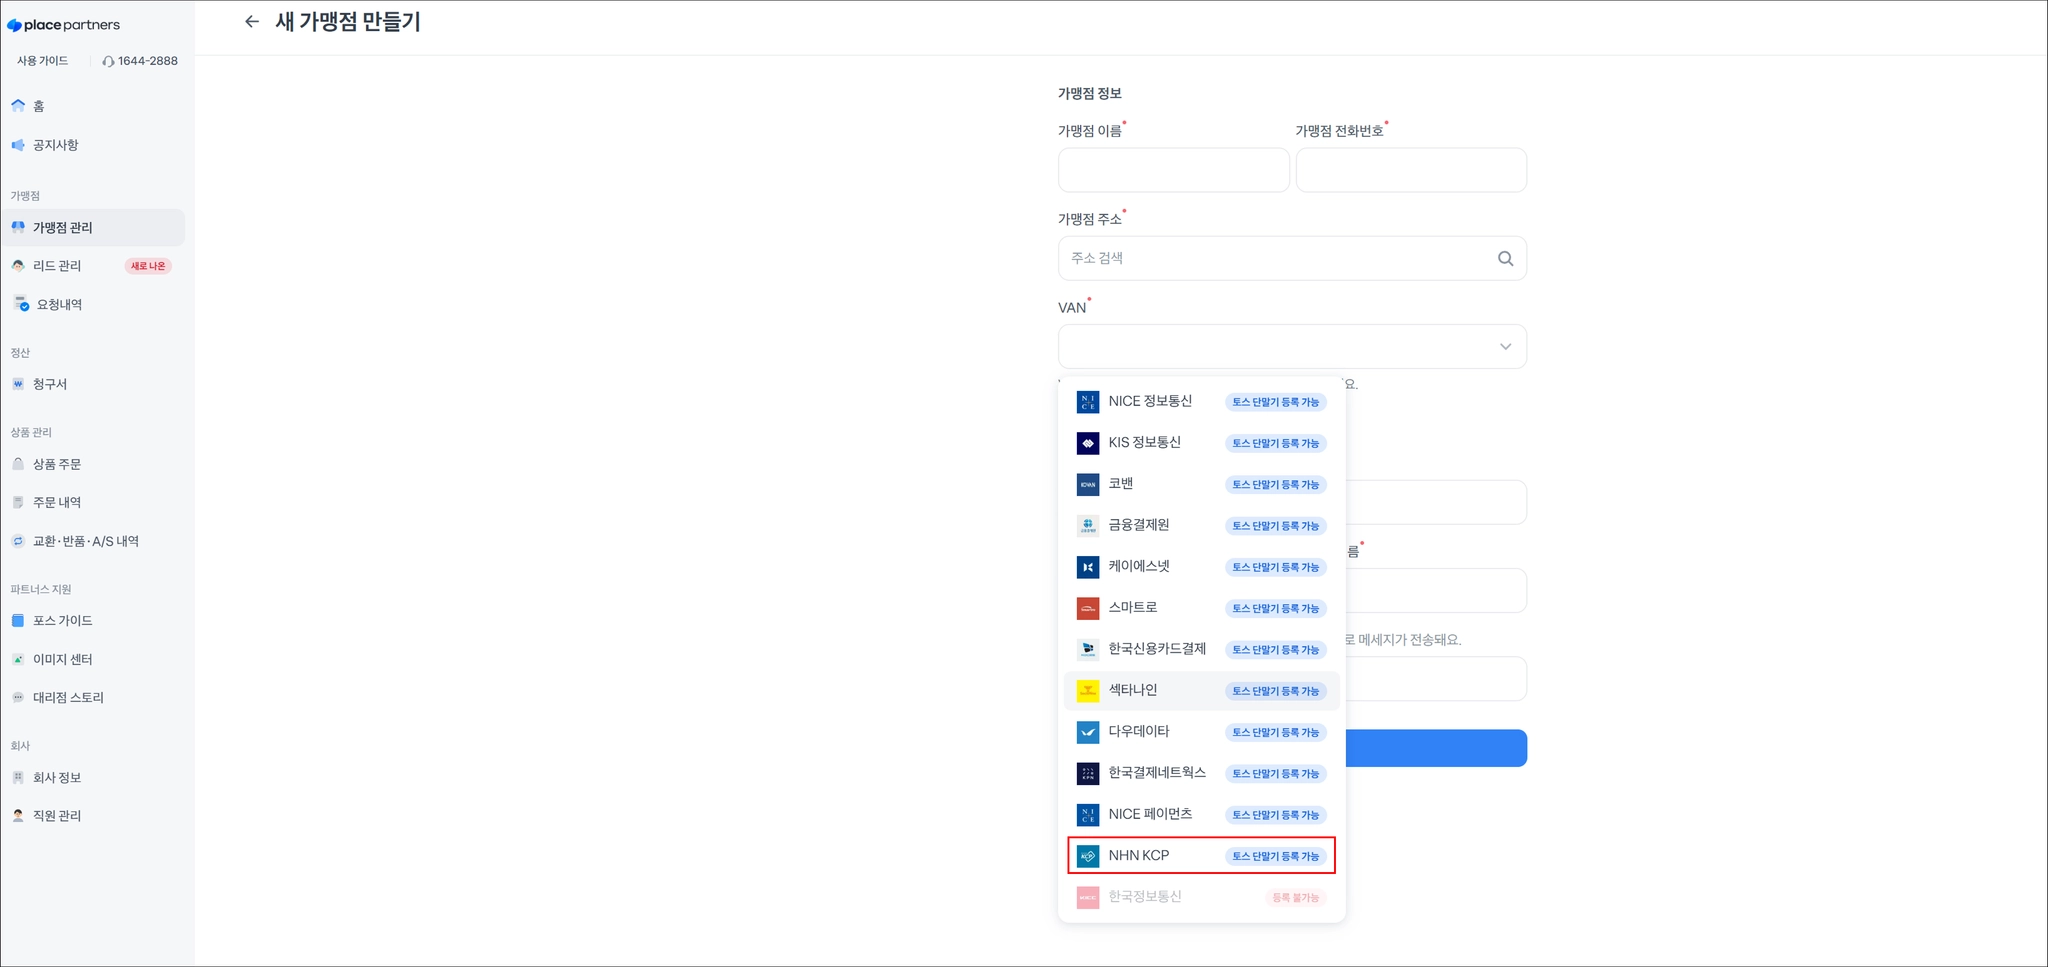Go back using the arrow icon
This screenshot has width=2048, height=967.
252,21
